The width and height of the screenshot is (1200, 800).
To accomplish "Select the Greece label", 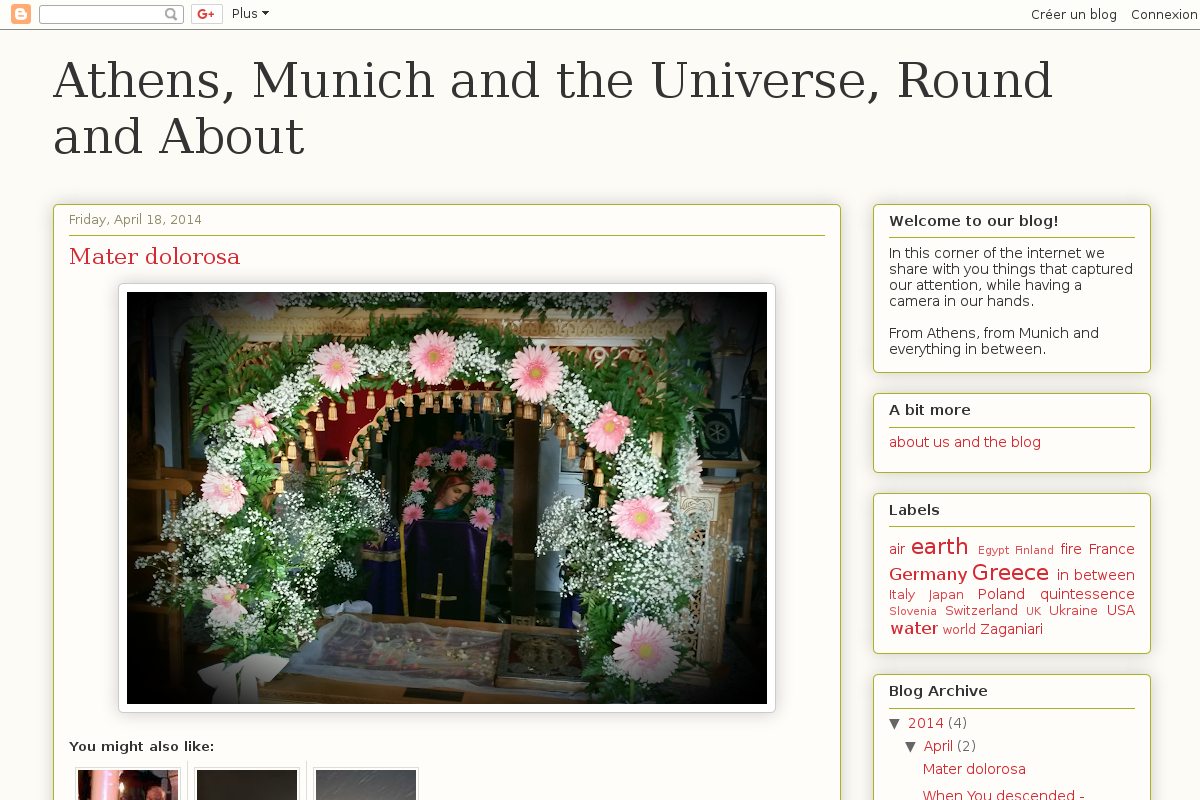I will [1010, 573].
